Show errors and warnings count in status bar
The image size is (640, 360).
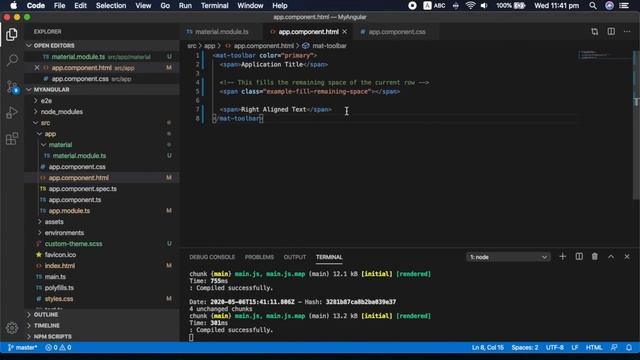[x=58, y=347]
